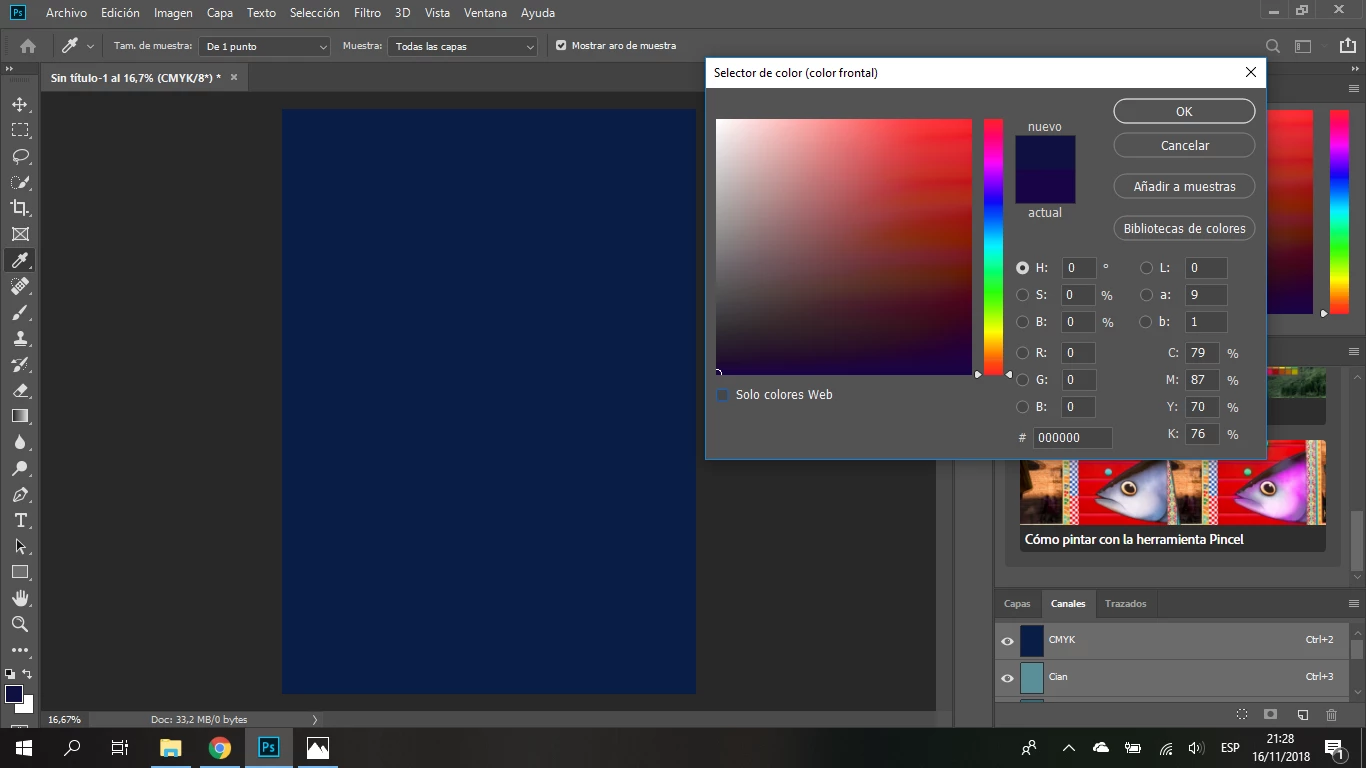Image resolution: width=1366 pixels, height=768 pixels.
Task: Open Muestra Todas las capas dropdown
Action: tap(463, 46)
